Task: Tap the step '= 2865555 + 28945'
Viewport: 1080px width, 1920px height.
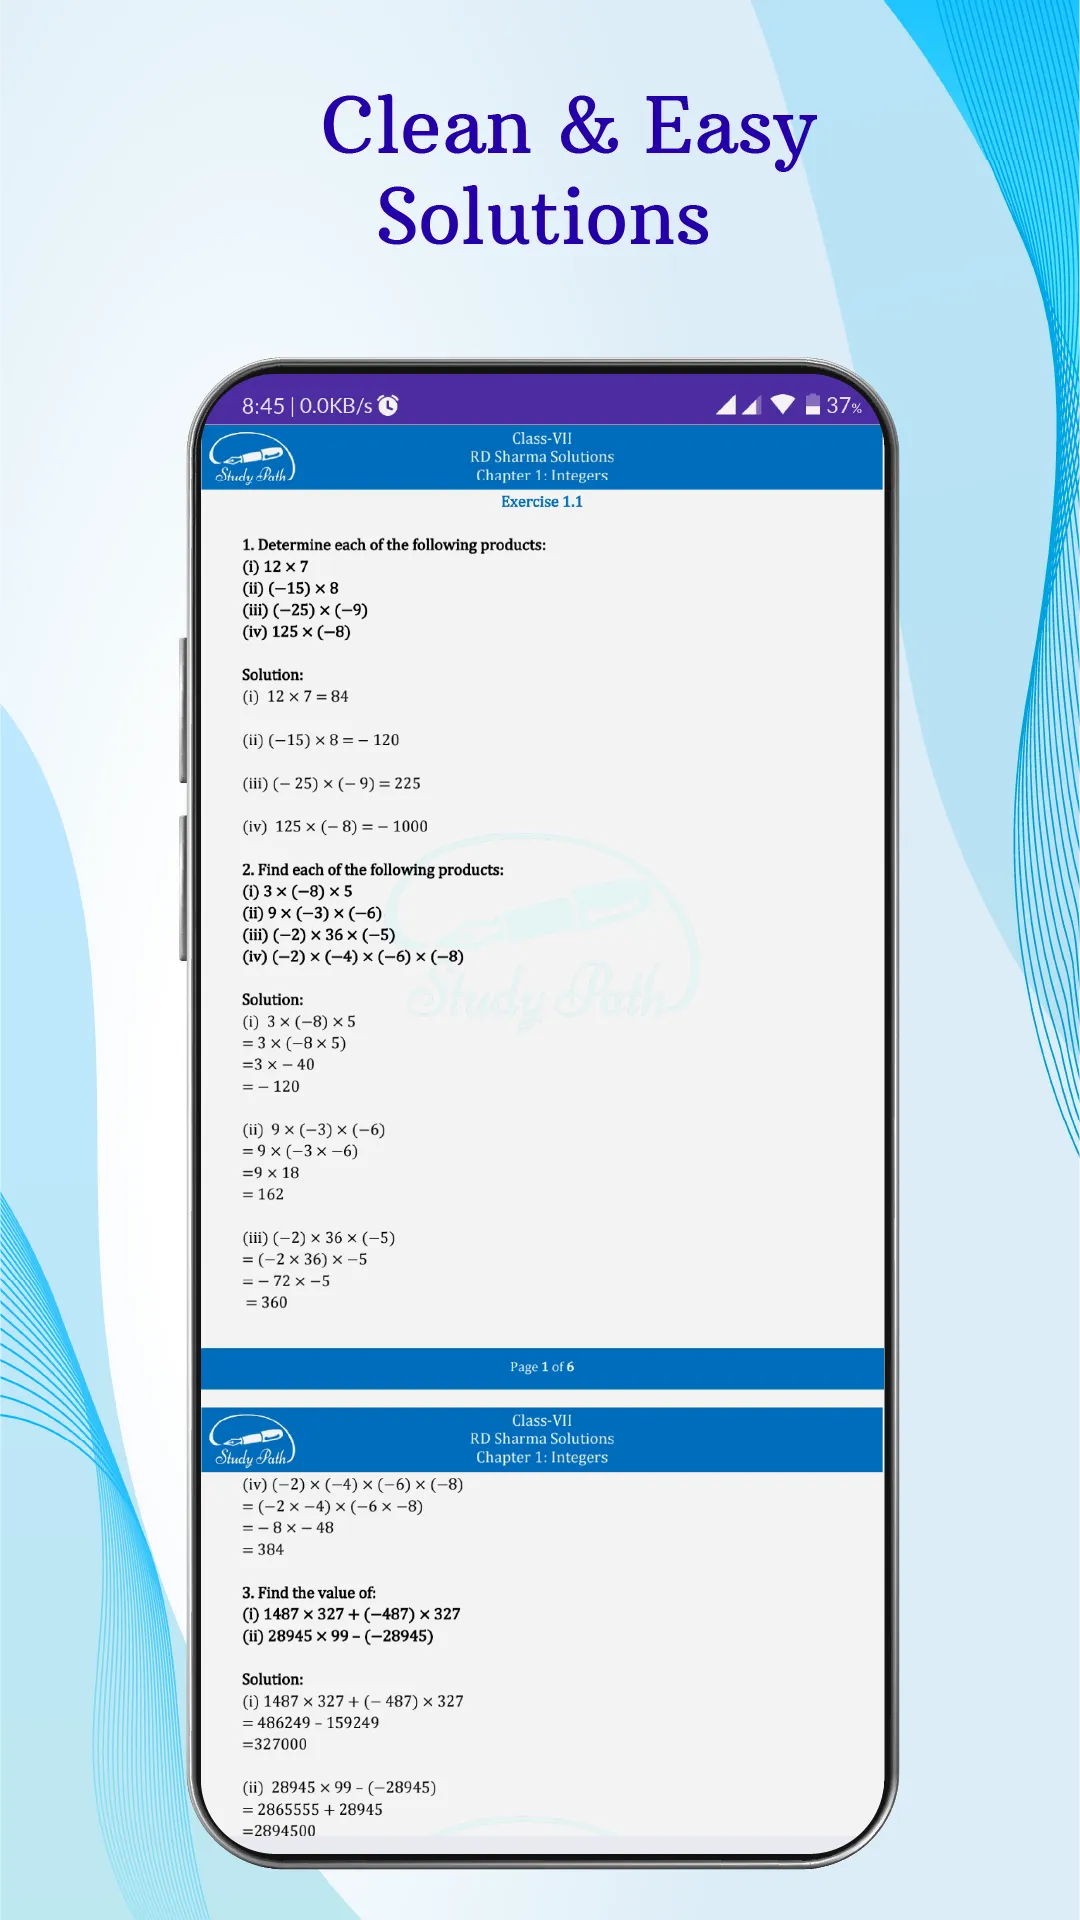Action: [x=312, y=1810]
